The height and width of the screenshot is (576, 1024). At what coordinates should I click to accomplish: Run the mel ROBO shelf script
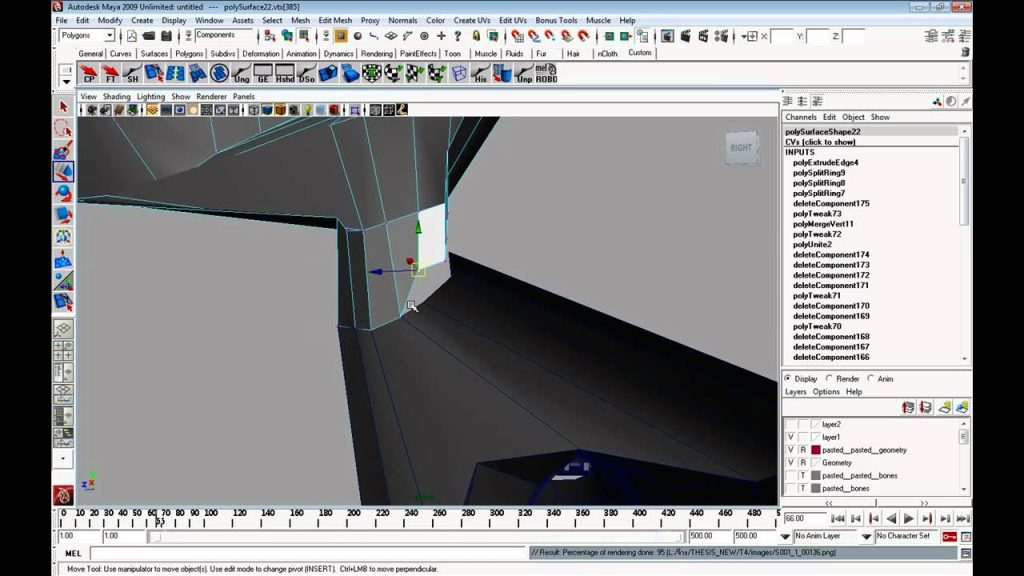(546, 73)
